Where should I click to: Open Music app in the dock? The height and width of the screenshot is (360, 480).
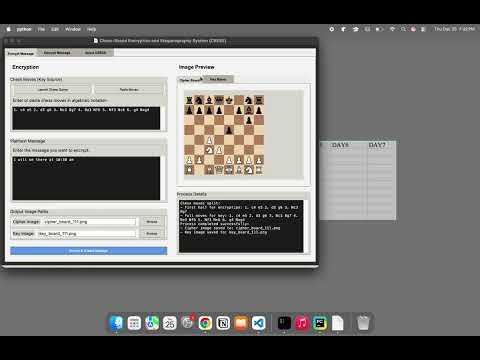(302, 323)
